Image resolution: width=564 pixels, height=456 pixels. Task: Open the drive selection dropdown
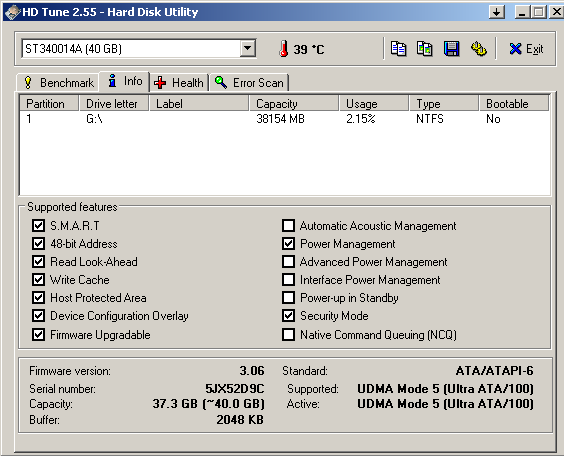[248, 48]
